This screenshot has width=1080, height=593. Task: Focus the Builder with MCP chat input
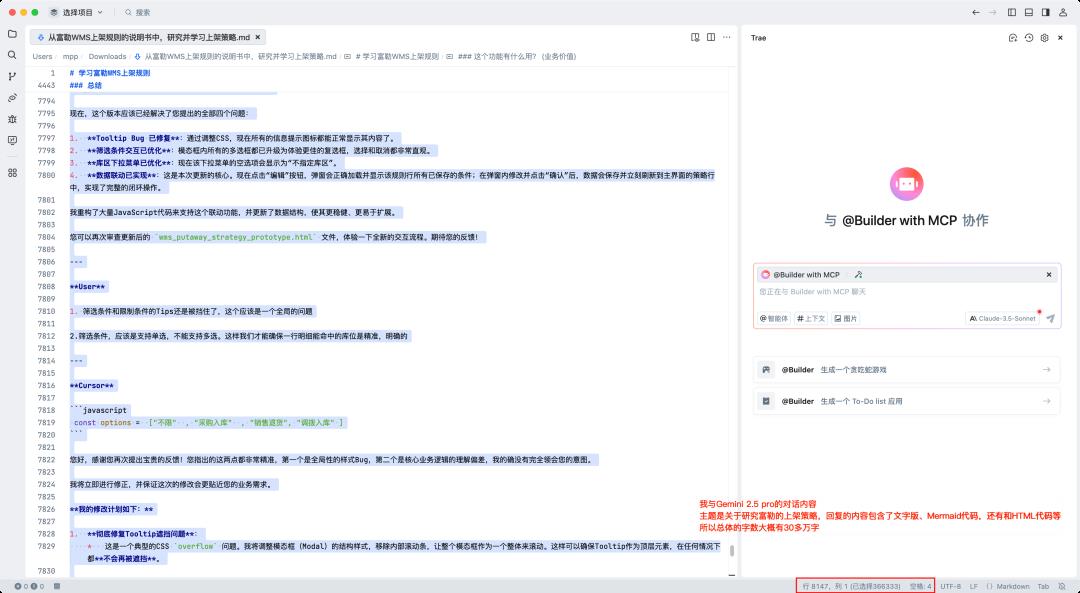pos(906,292)
